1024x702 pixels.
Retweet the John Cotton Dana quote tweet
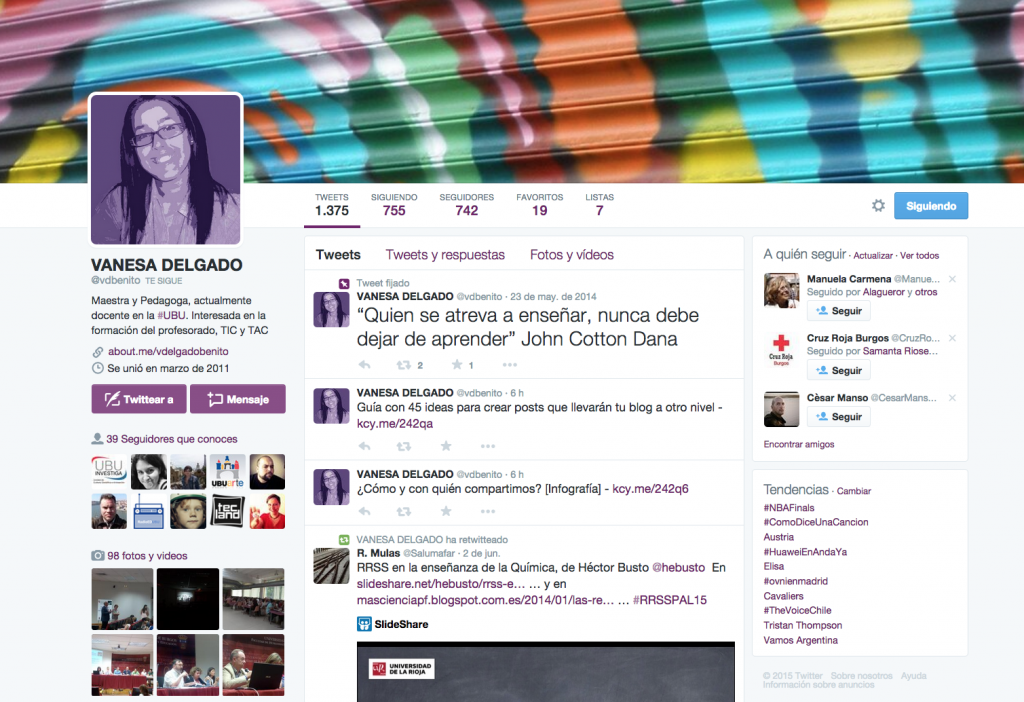click(x=404, y=364)
